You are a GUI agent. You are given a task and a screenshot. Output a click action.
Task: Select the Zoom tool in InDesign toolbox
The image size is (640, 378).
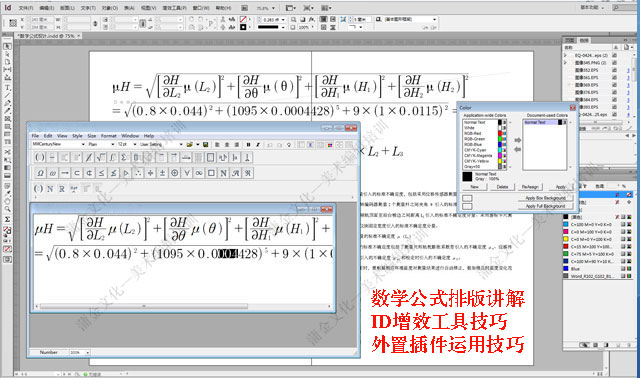7,209
